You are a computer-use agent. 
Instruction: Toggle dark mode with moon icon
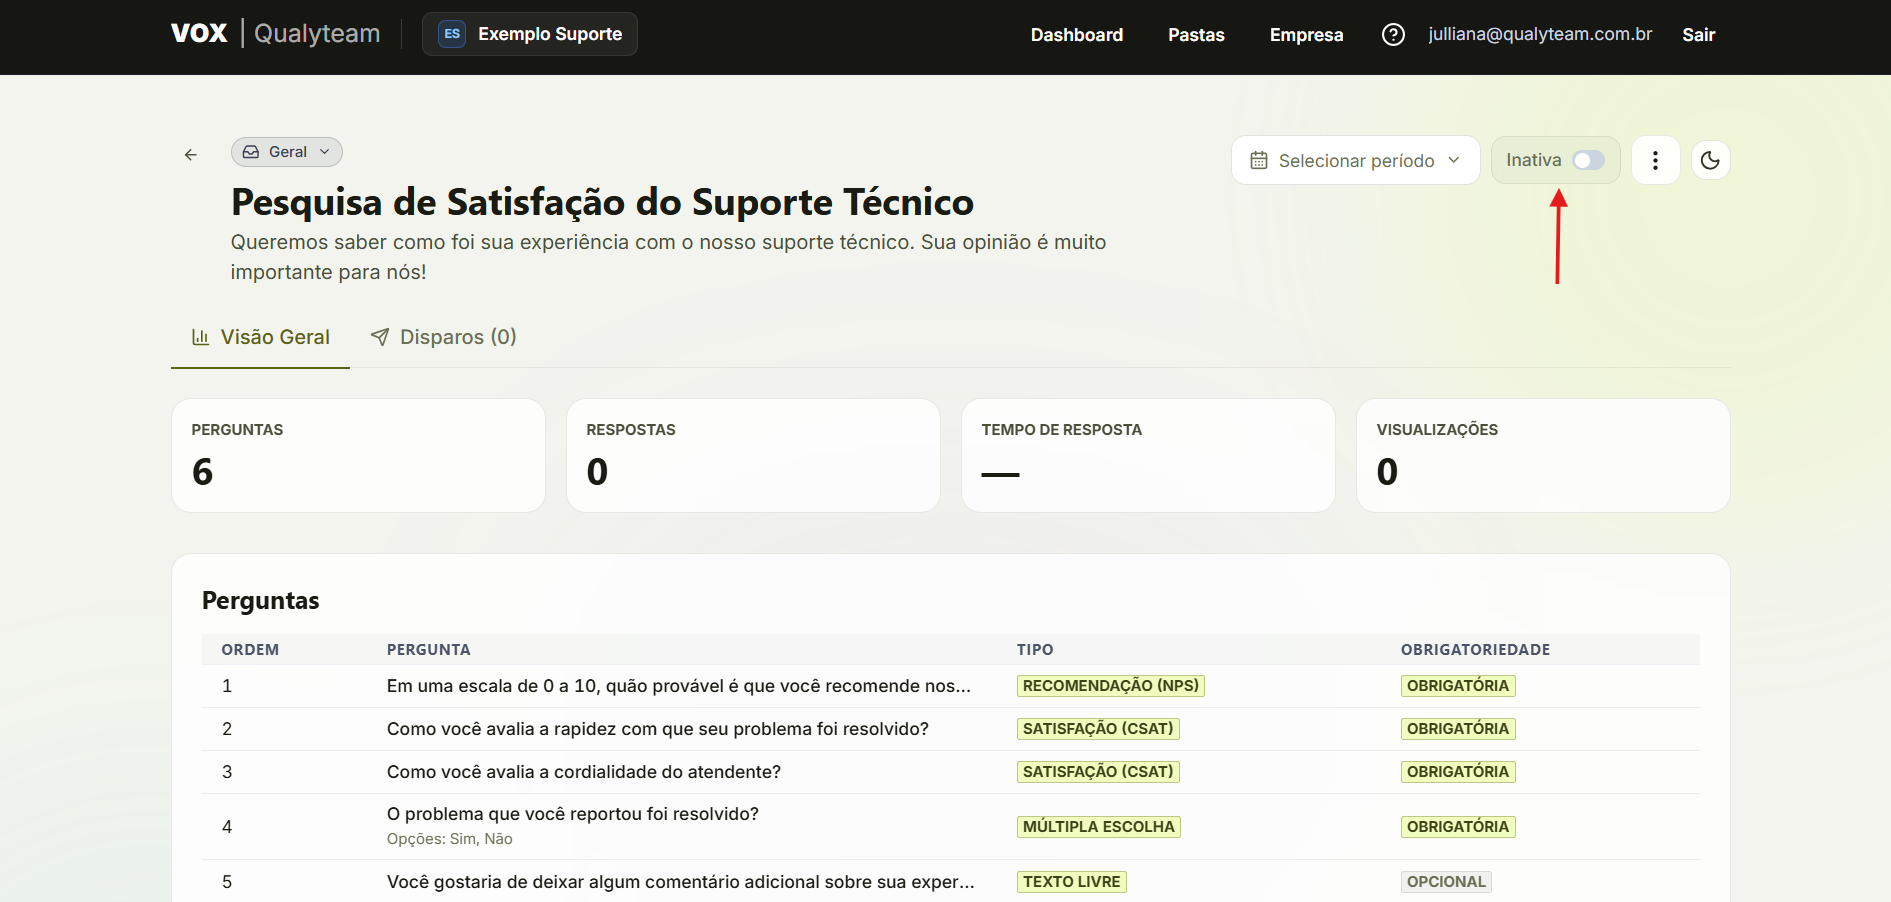(x=1710, y=160)
